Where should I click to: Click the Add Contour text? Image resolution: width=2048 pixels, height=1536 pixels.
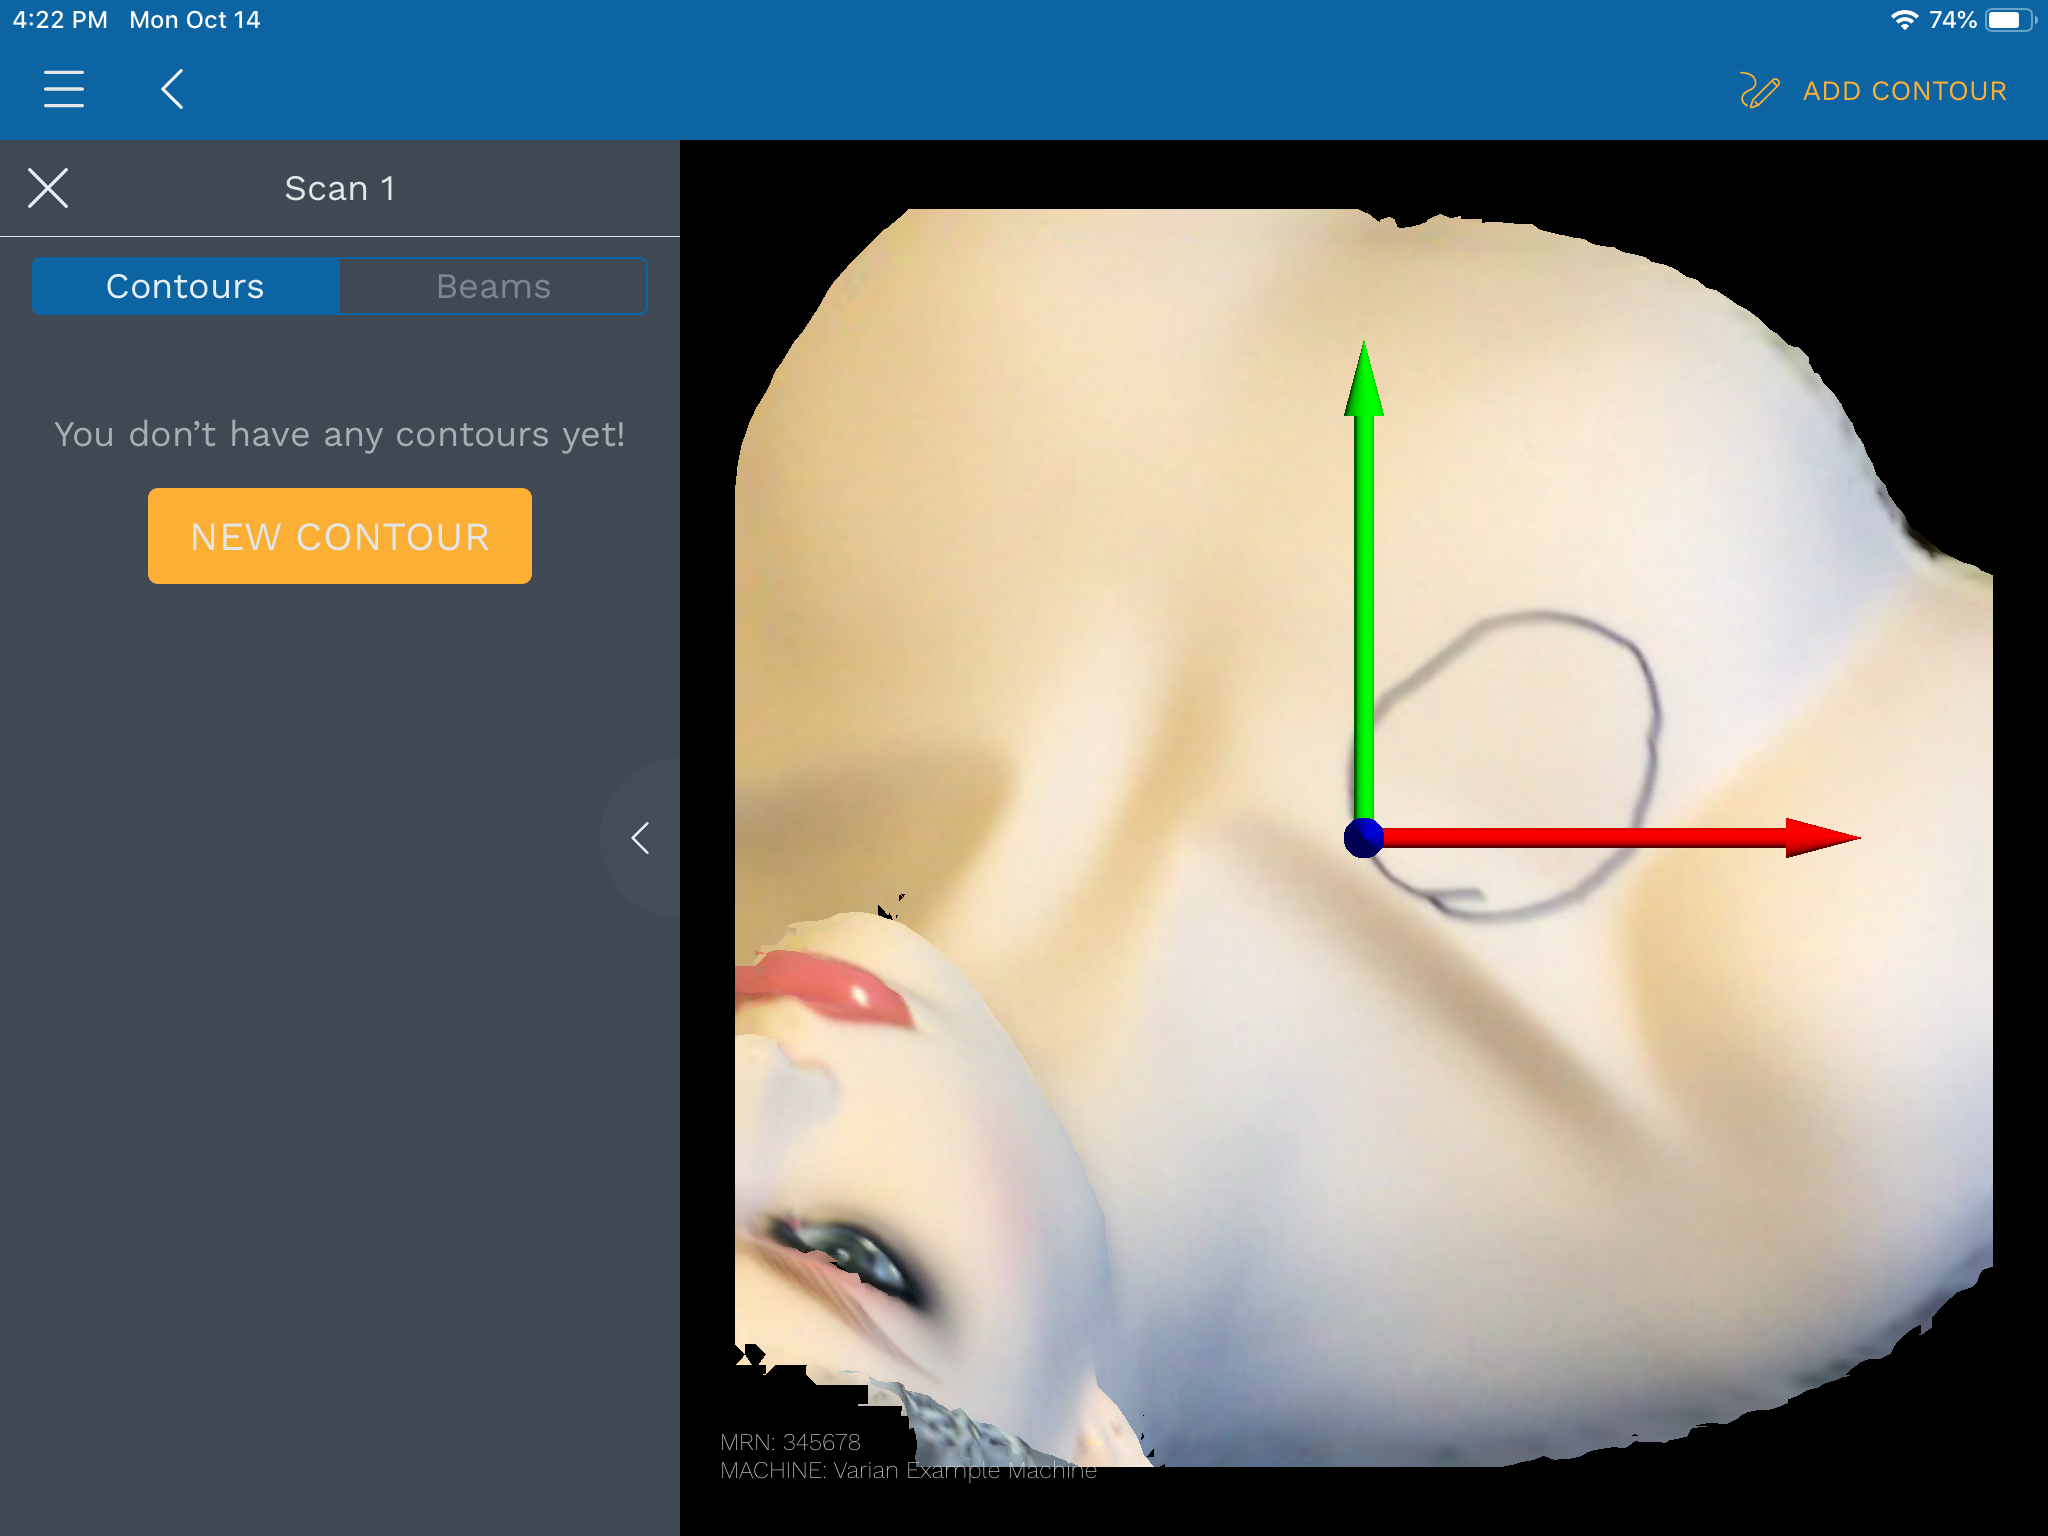pos(1904,91)
